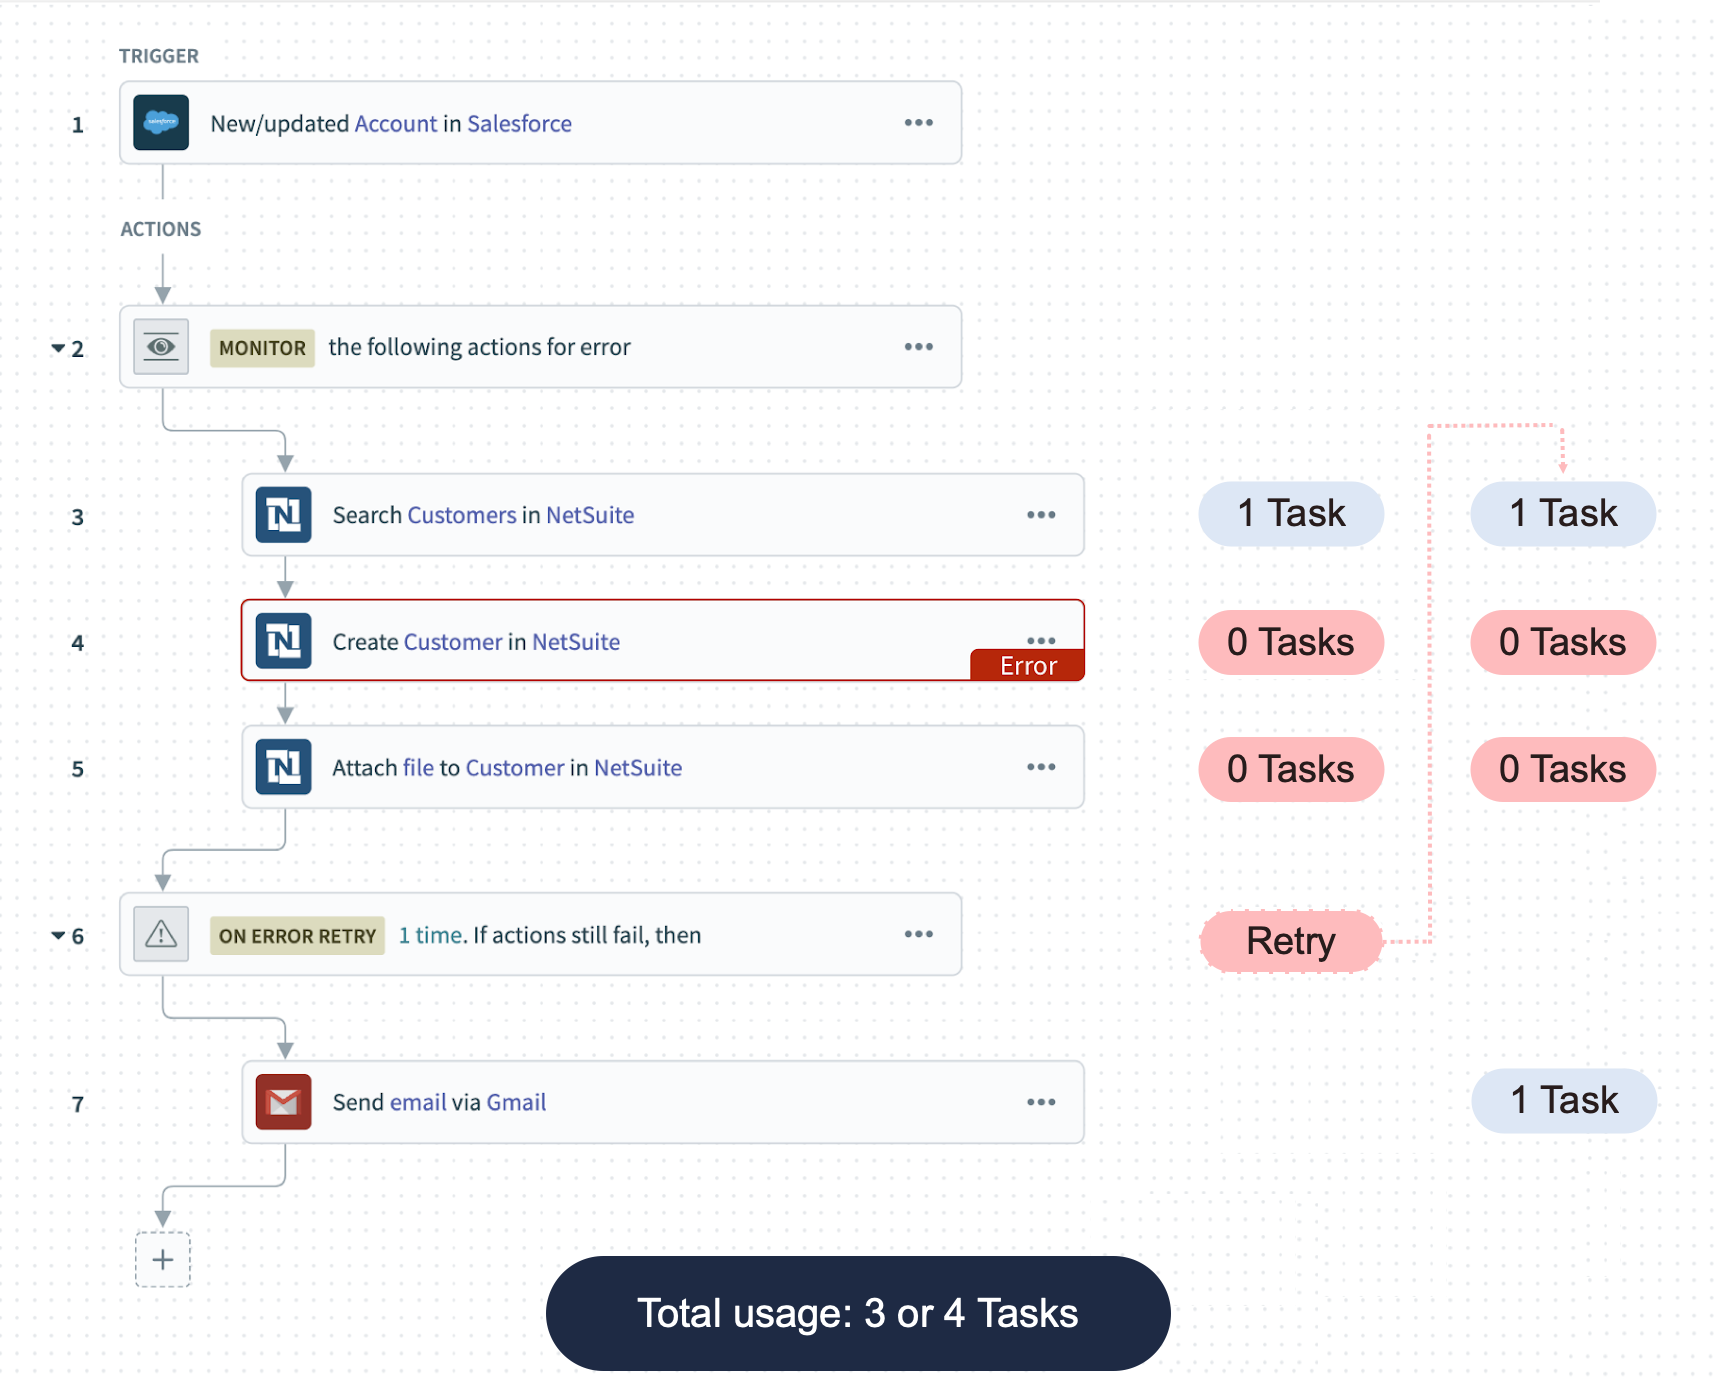The width and height of the screenshot is (1716, 1381).
Task: Click the Customers link in Search step
Action: 462,515
